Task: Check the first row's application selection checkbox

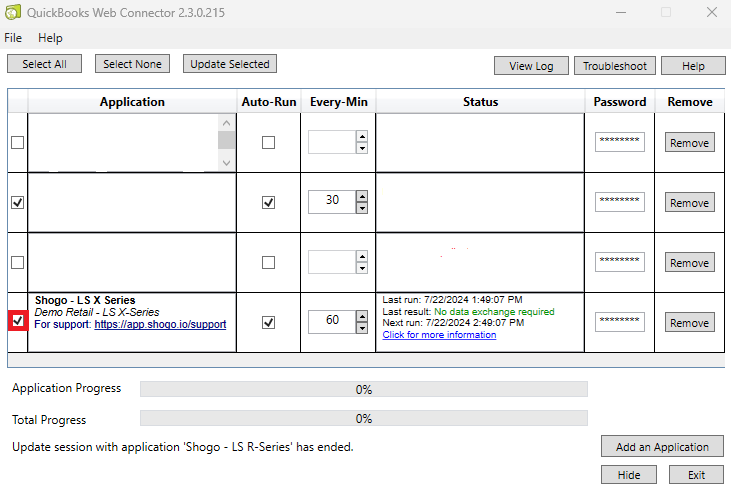Action: point(18,142)
